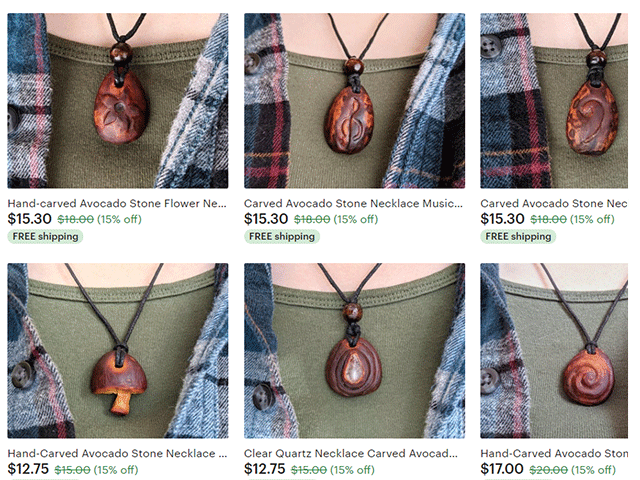Open the treble clef carved necklace photo
This screenshot has width=640, height=480.
(354, 101)
